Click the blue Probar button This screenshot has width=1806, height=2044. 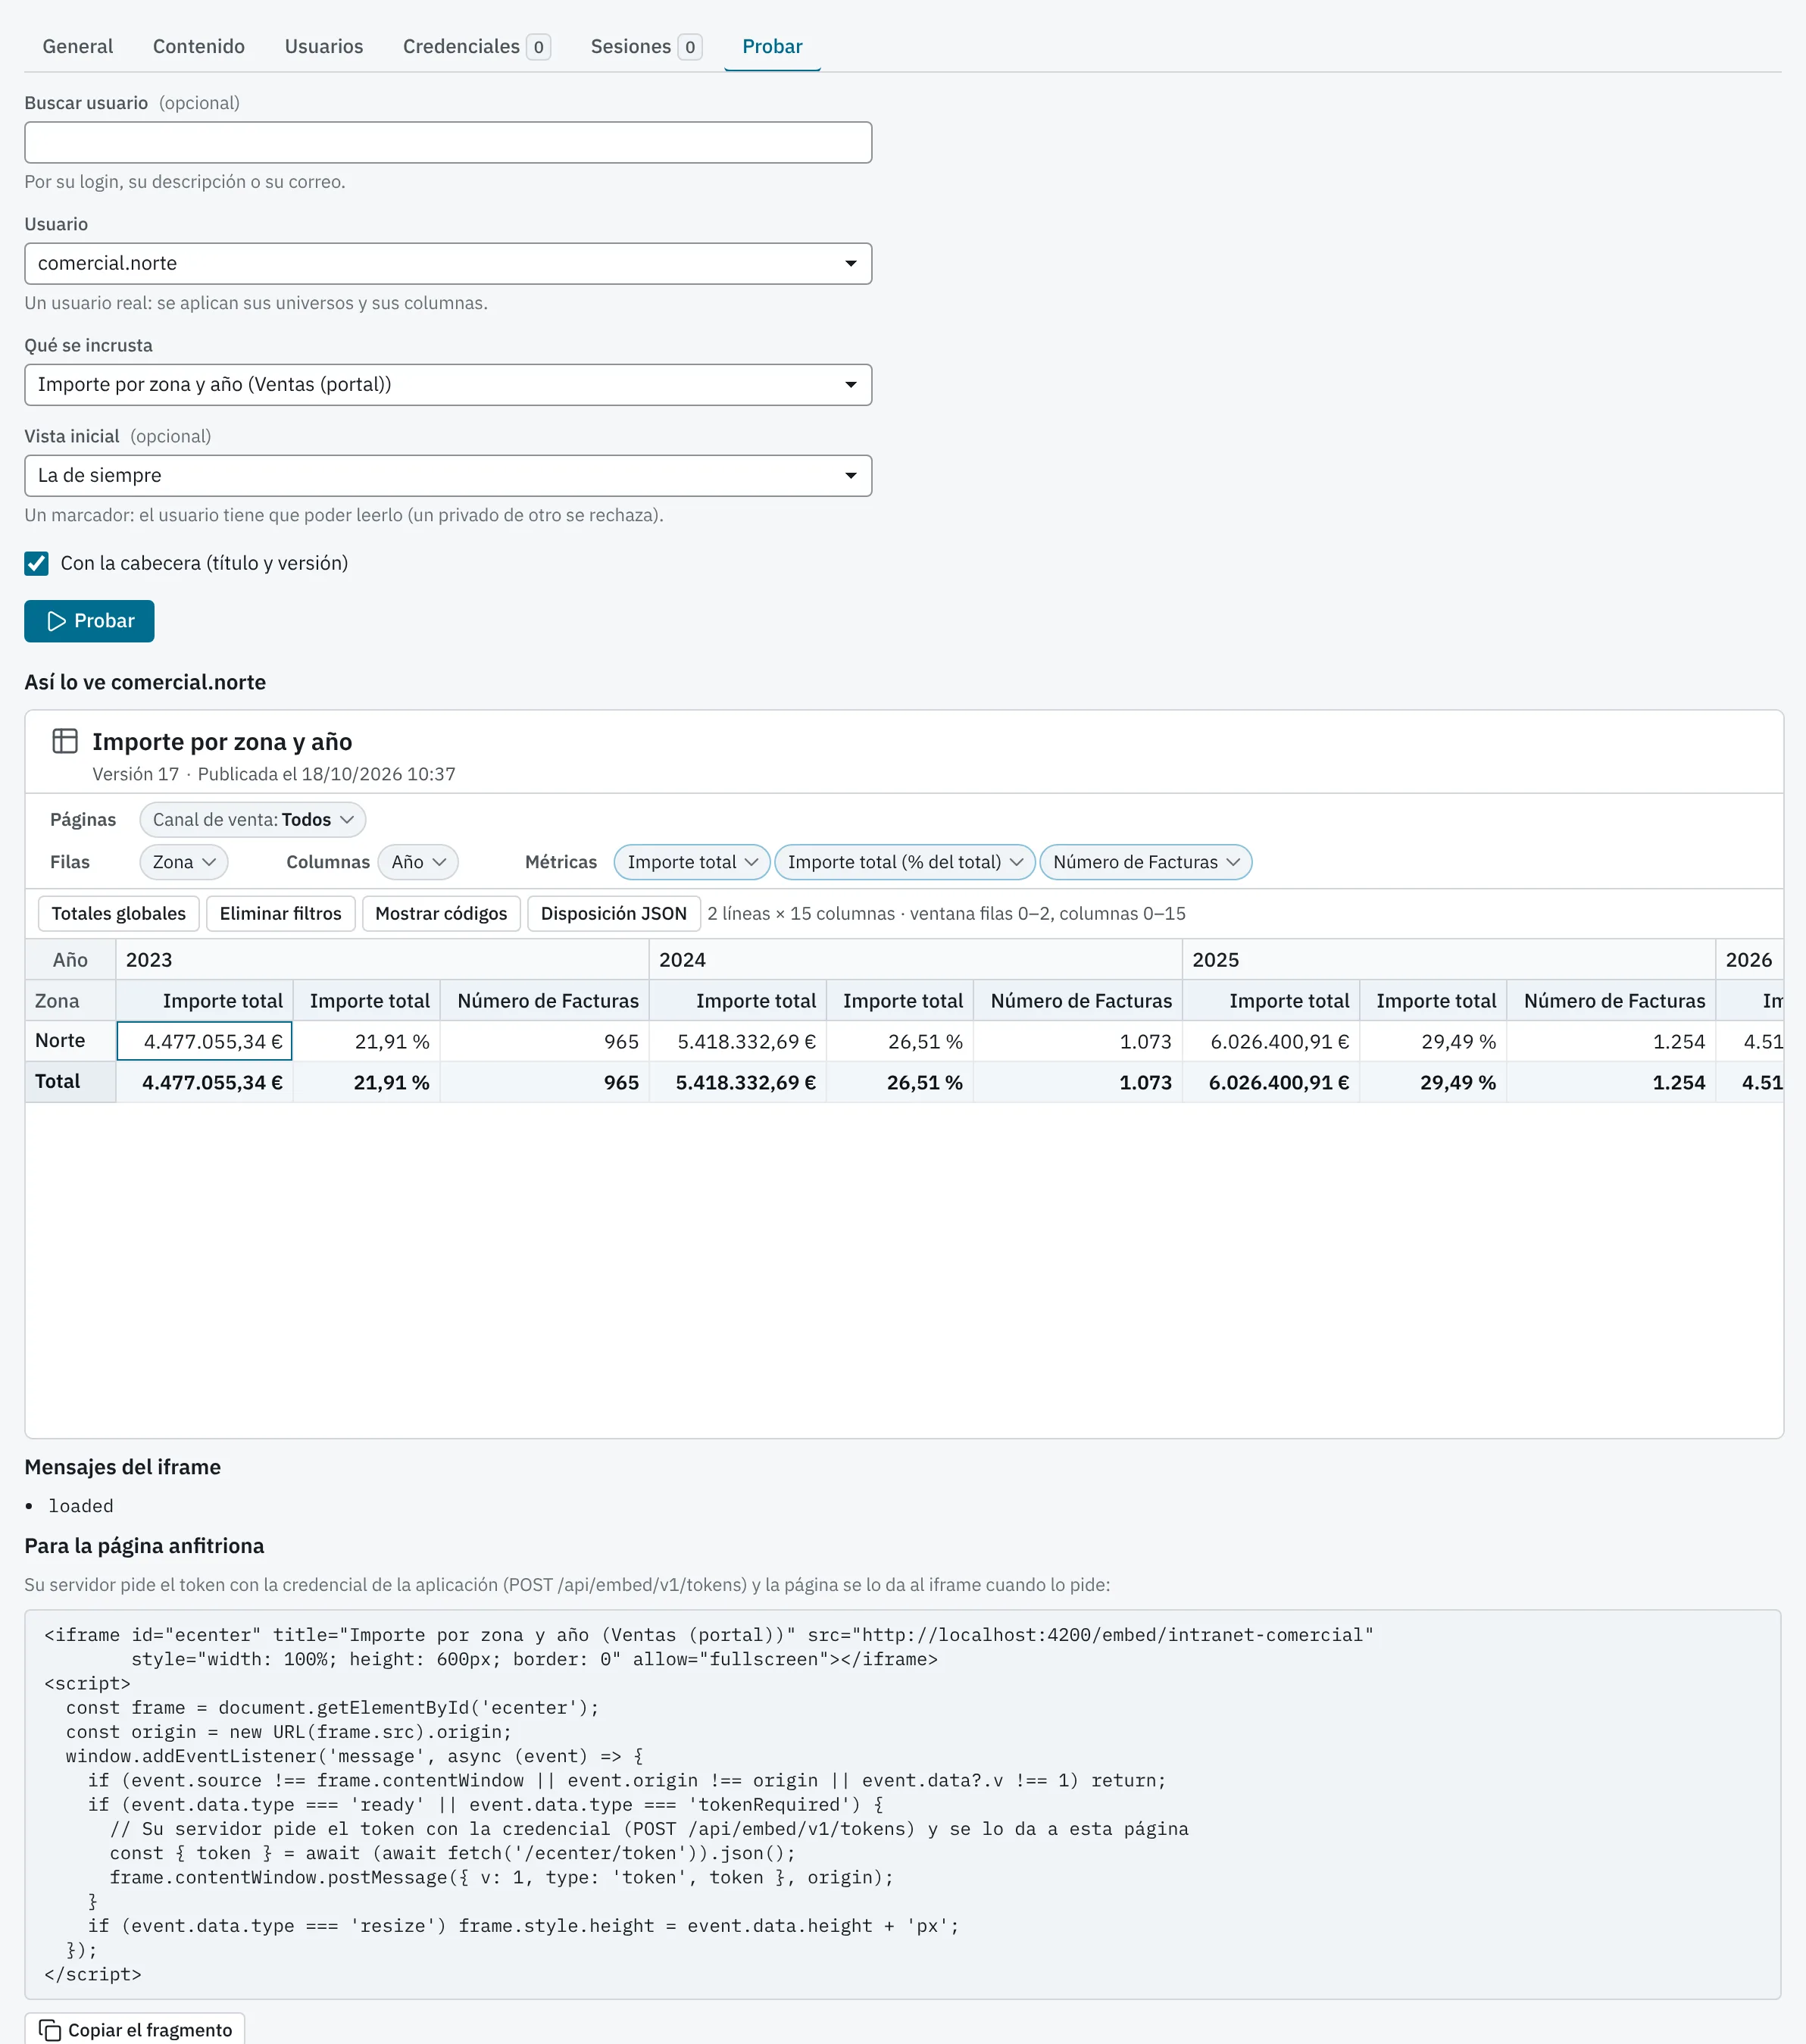pos(89,621)
